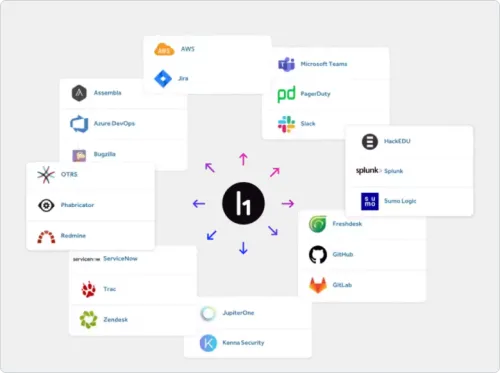Open the Phabricator label

77,205
